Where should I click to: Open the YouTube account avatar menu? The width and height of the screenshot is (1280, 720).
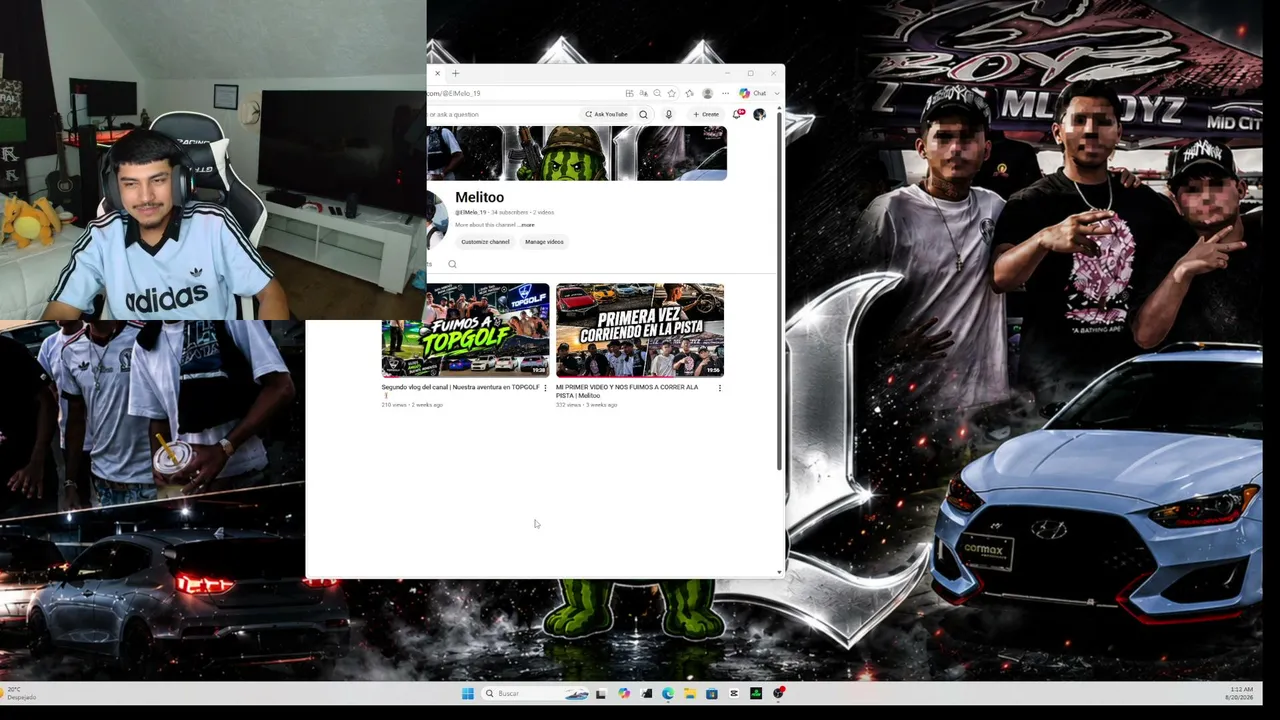759,114
